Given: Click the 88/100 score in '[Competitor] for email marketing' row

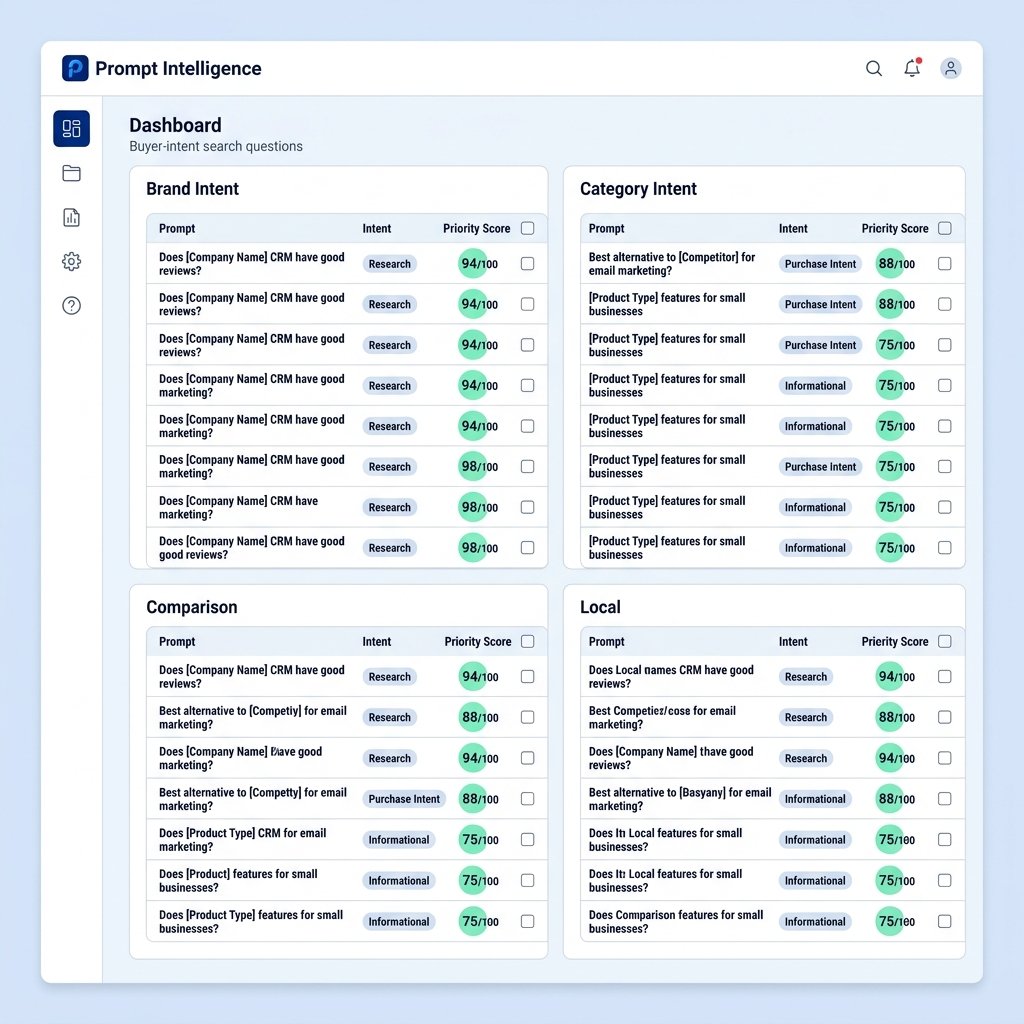Looking at the screenshot, I should click(896, 264).
